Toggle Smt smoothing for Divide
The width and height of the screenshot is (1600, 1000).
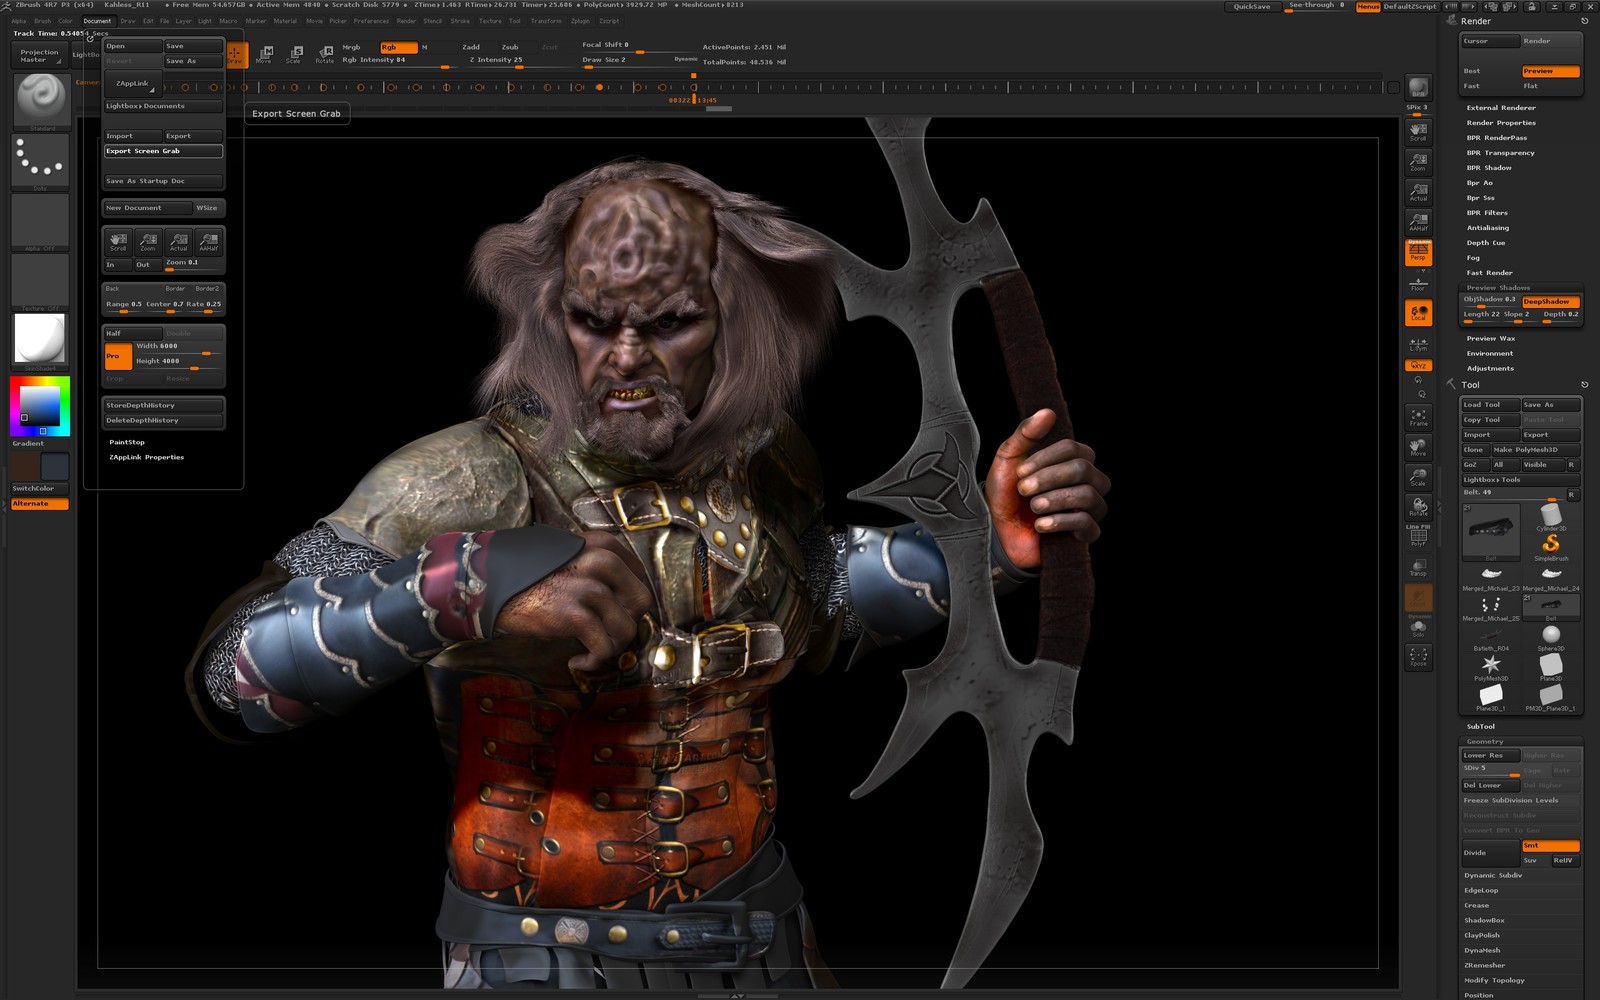1550,845
